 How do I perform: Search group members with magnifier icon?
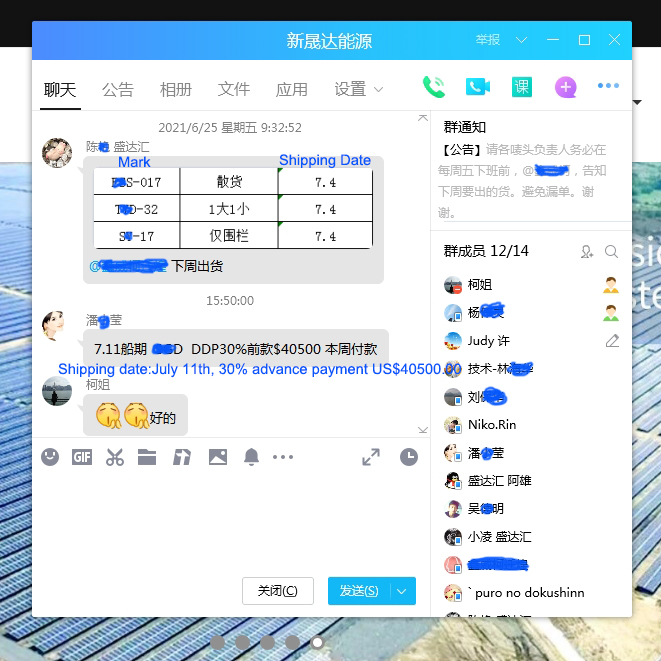pos(611,252)
